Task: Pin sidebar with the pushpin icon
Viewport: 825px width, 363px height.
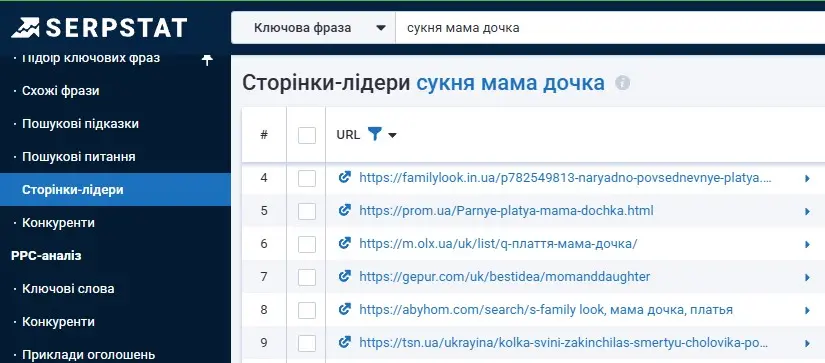Action: [x=207, y=59]
